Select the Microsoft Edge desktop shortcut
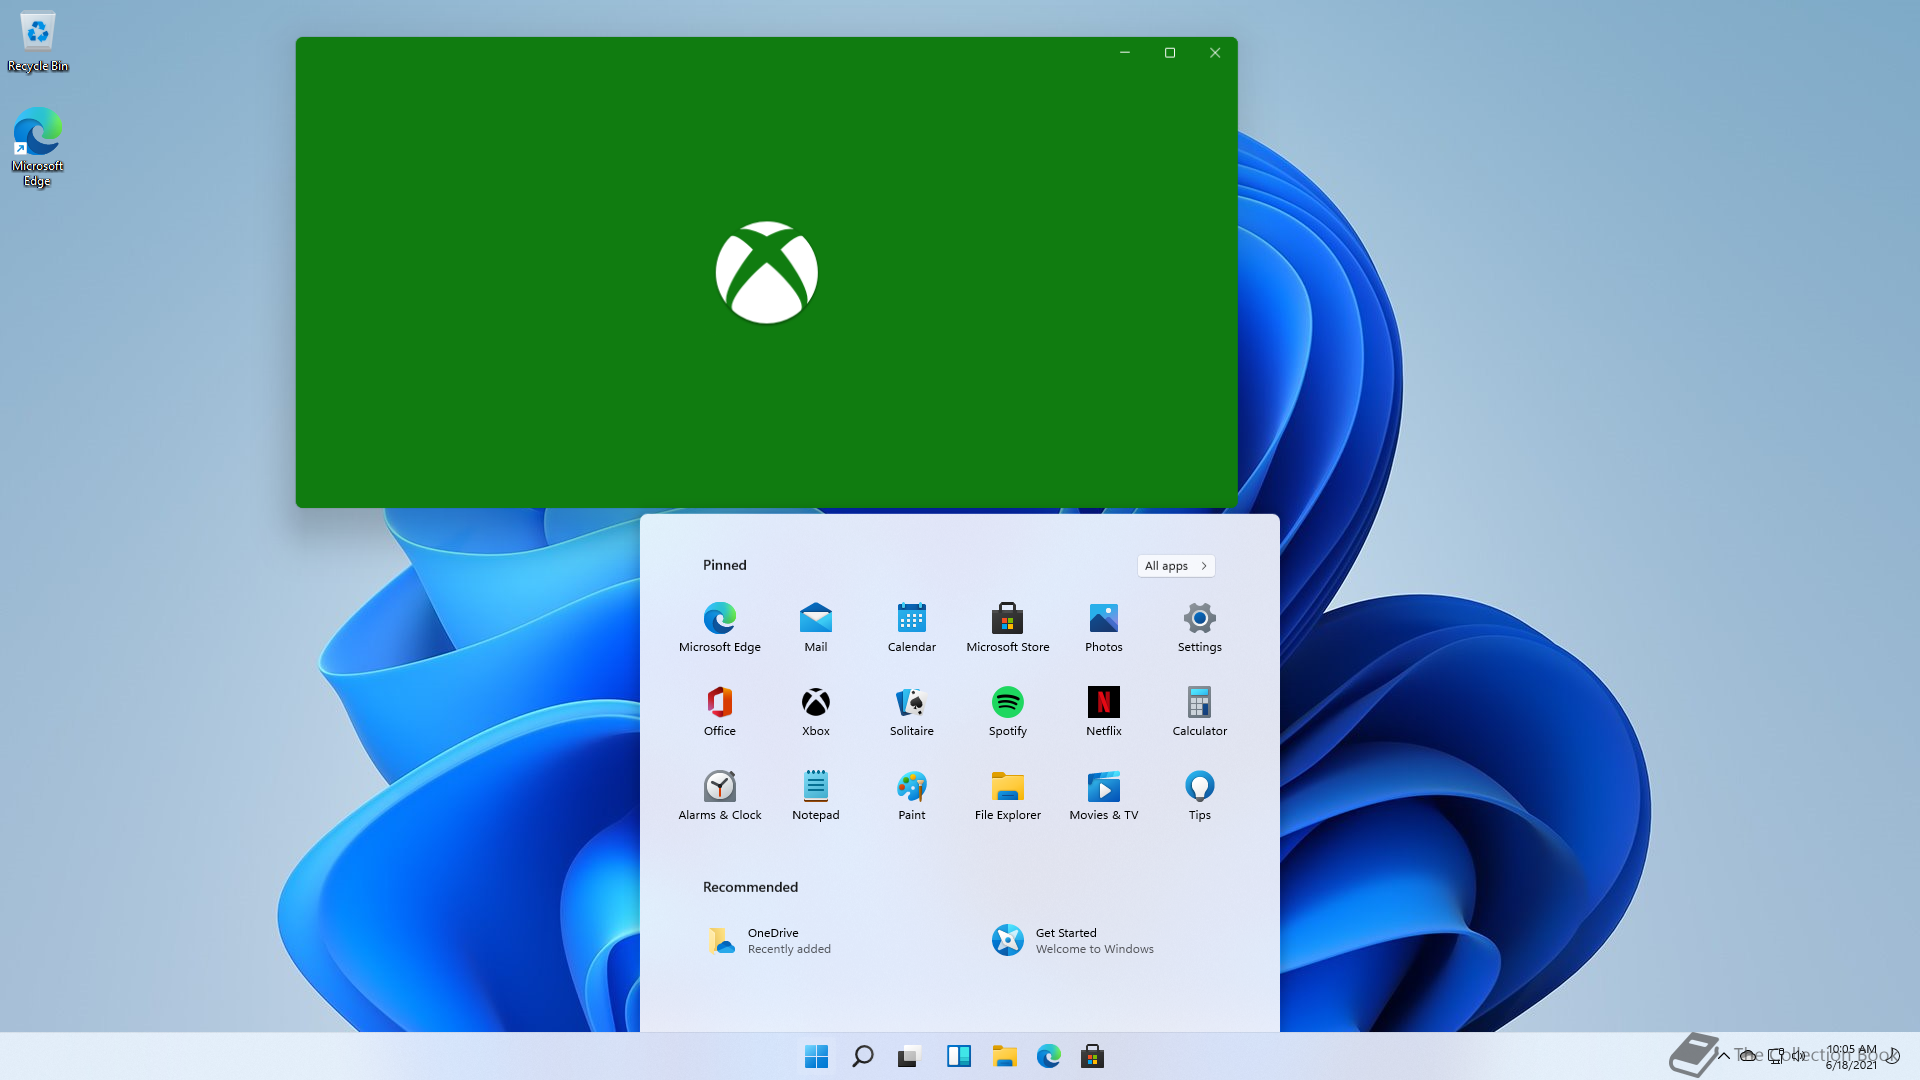The image size is (1920, 1080). 38,148
